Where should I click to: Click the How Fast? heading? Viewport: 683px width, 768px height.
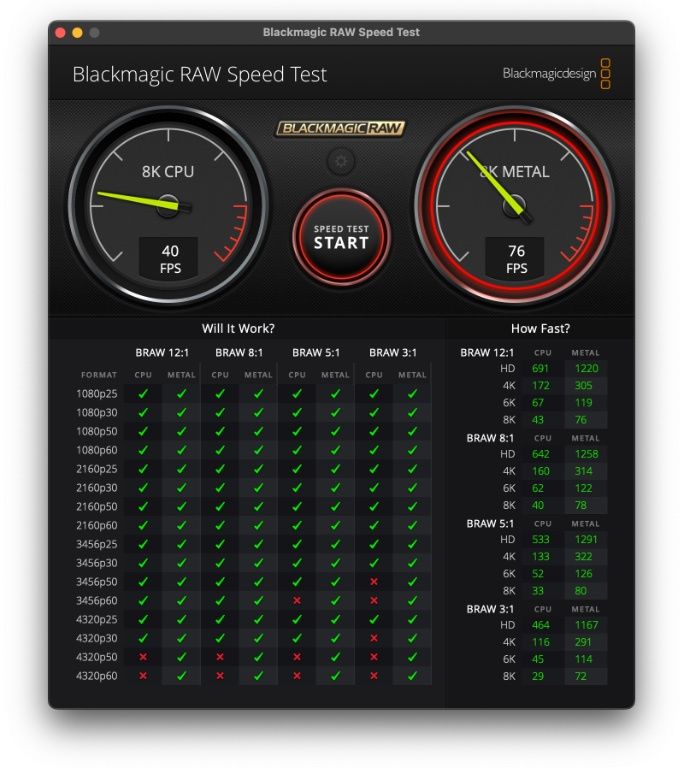pyautogui.click(x=540, y=329)
